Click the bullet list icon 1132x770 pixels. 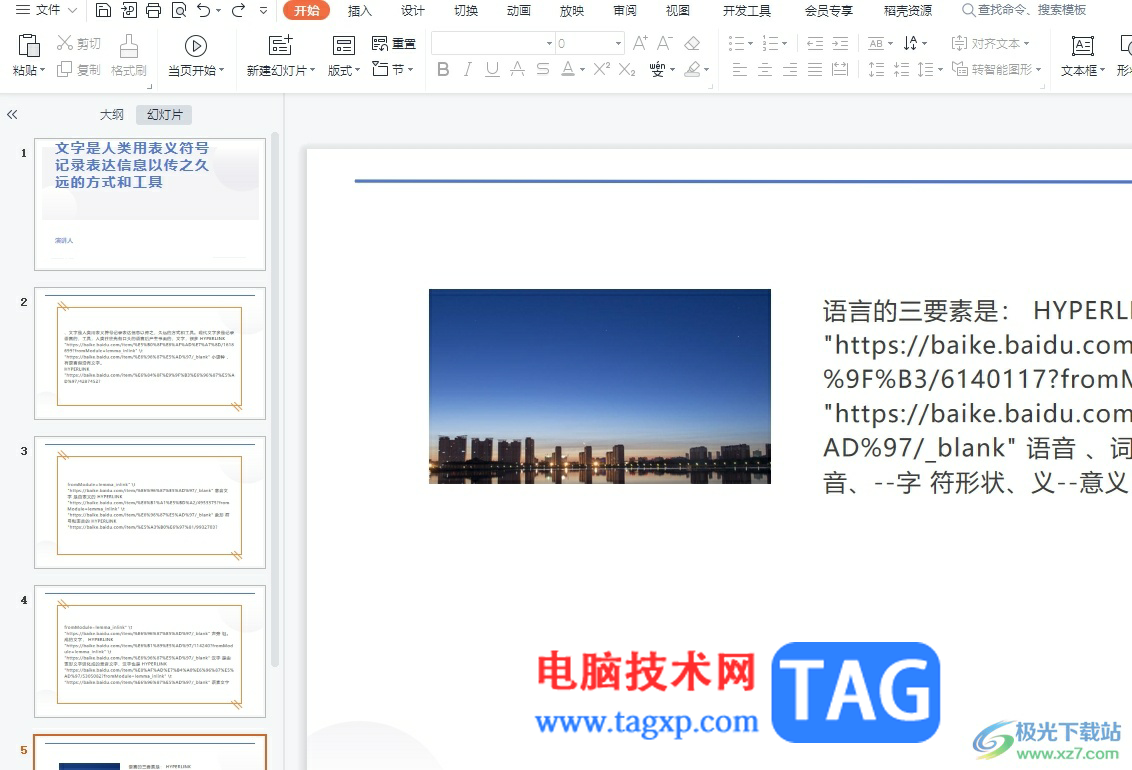(736, 44)
